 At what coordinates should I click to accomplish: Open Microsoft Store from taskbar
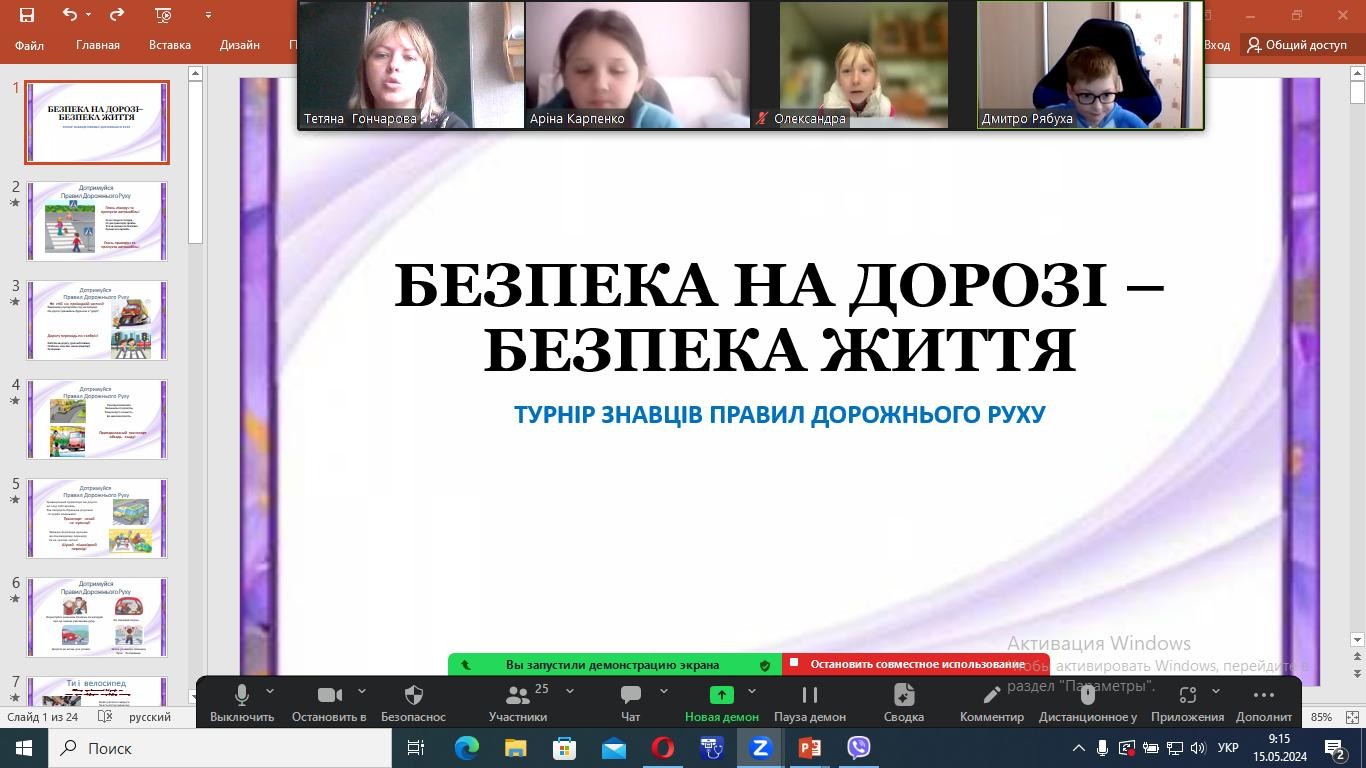(564, 748)
